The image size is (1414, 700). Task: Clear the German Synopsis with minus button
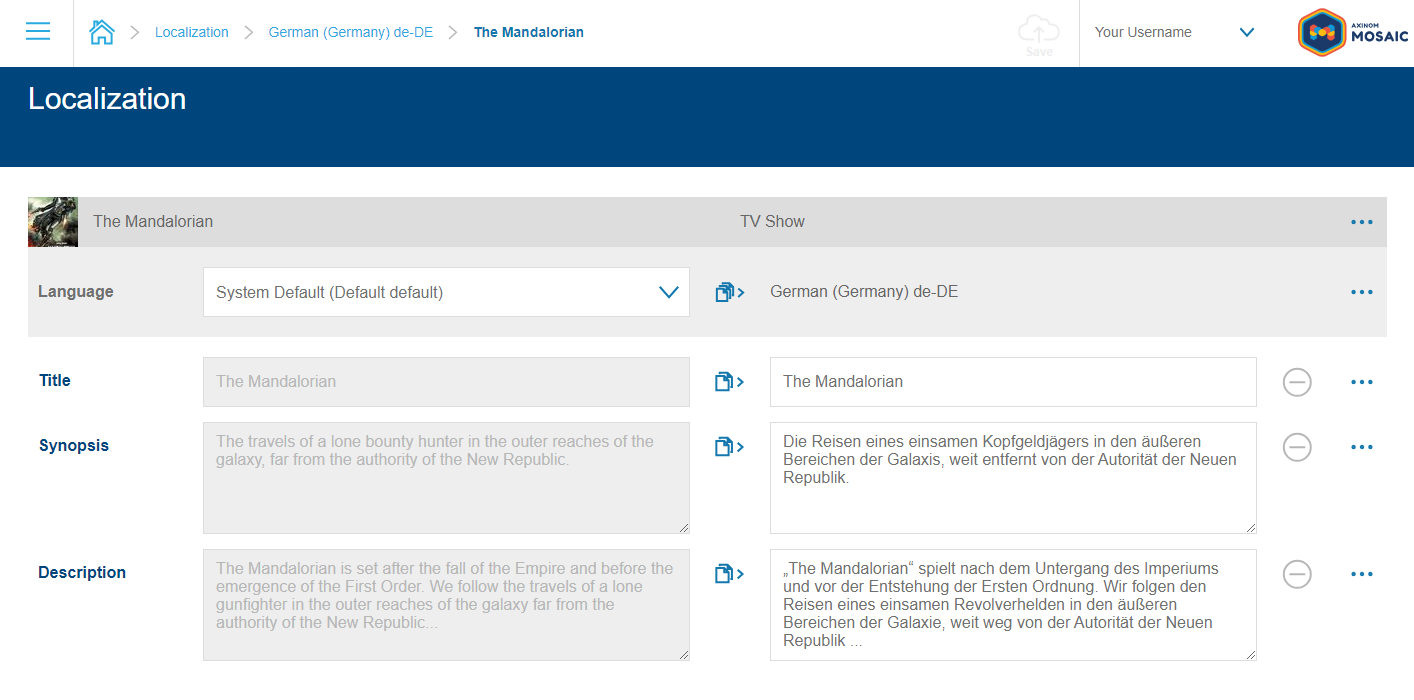pyautogui.click(x=1297, y=447)
